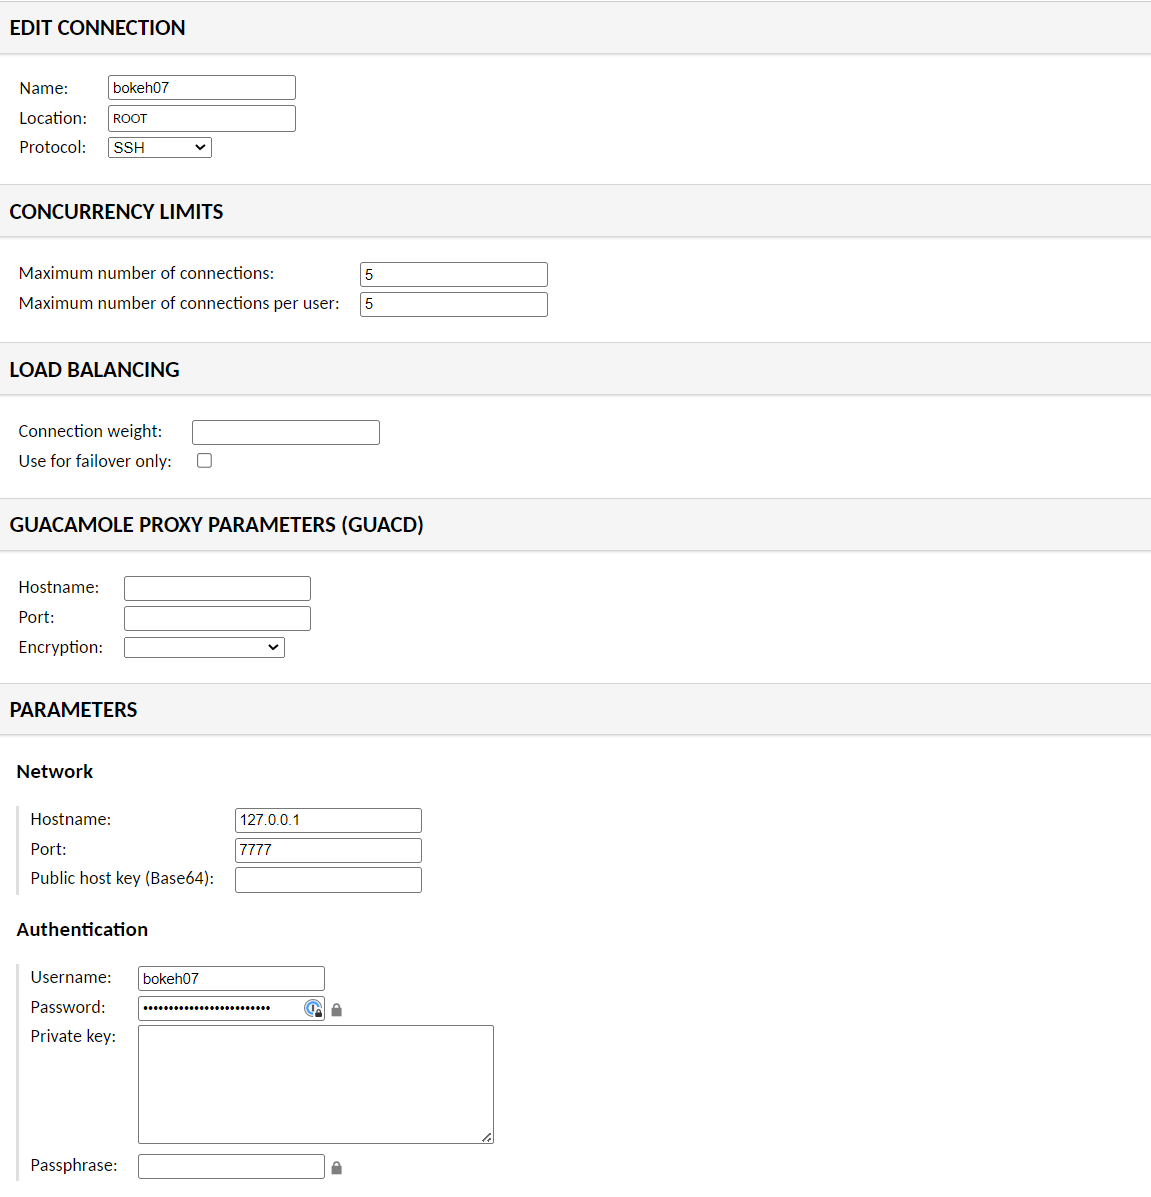Select the Public host key (Base64) field
This screenshot has height=1197, width=1151.
click(327, 879)
